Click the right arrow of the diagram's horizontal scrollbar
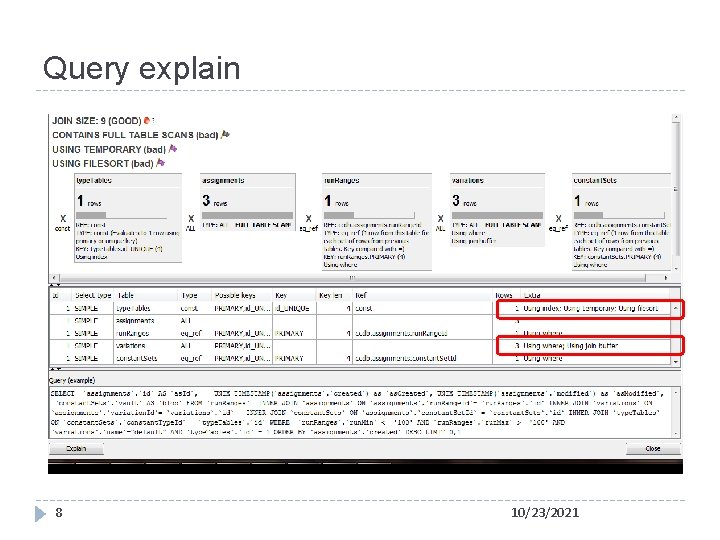720x540 pixels. click(x=666, y=278)
